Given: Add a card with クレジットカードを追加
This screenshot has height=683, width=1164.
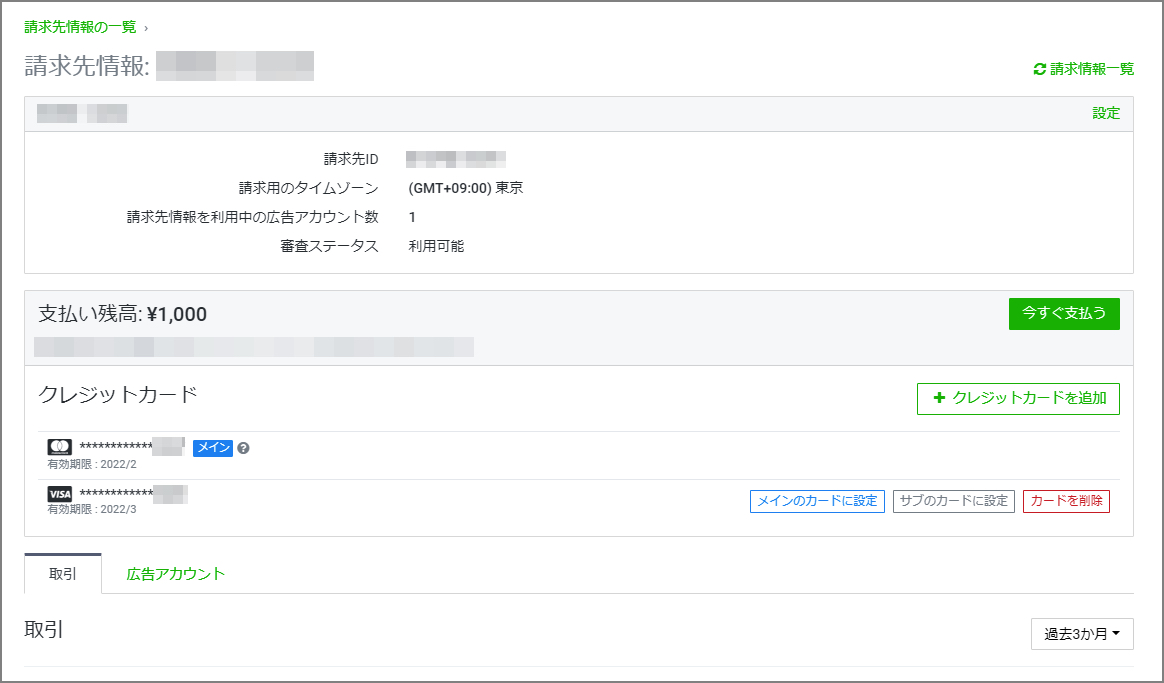Looking at the screenshot, I should tap(1018, 398).
